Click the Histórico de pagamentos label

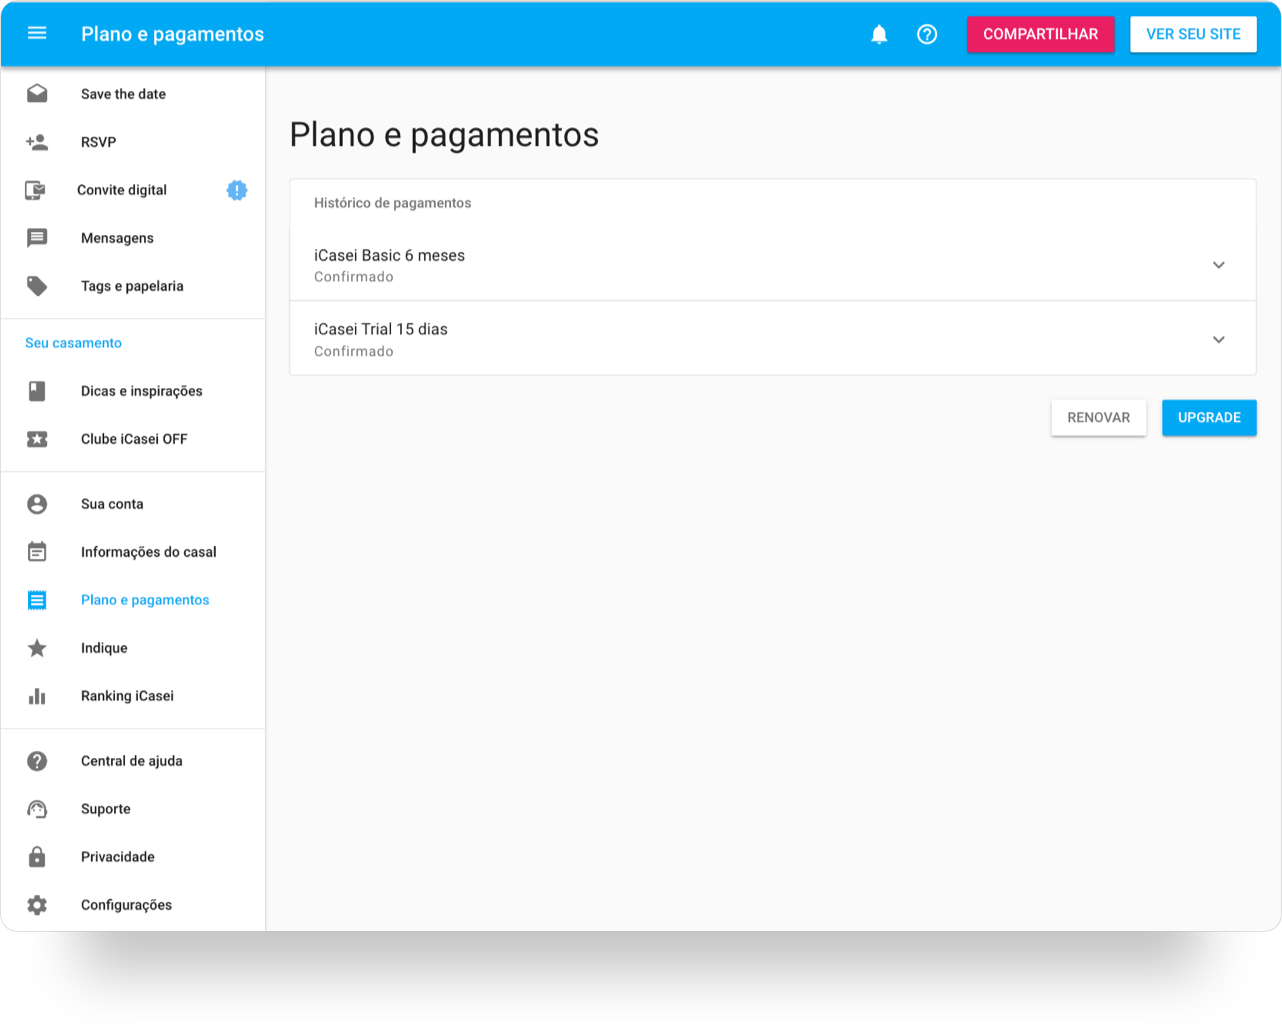coord(392,203)
